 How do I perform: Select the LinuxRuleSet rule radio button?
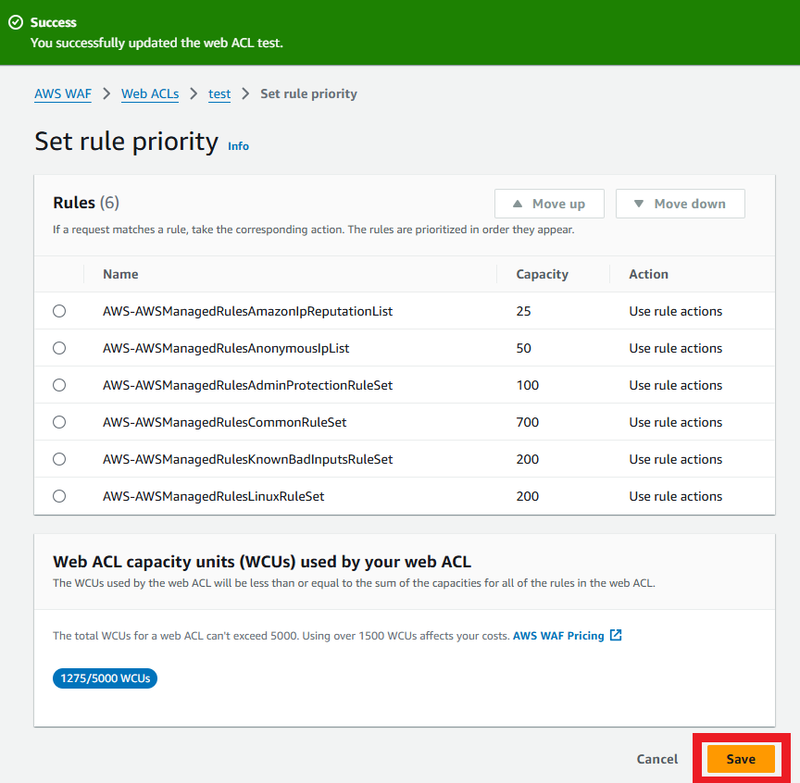[59, 496]
